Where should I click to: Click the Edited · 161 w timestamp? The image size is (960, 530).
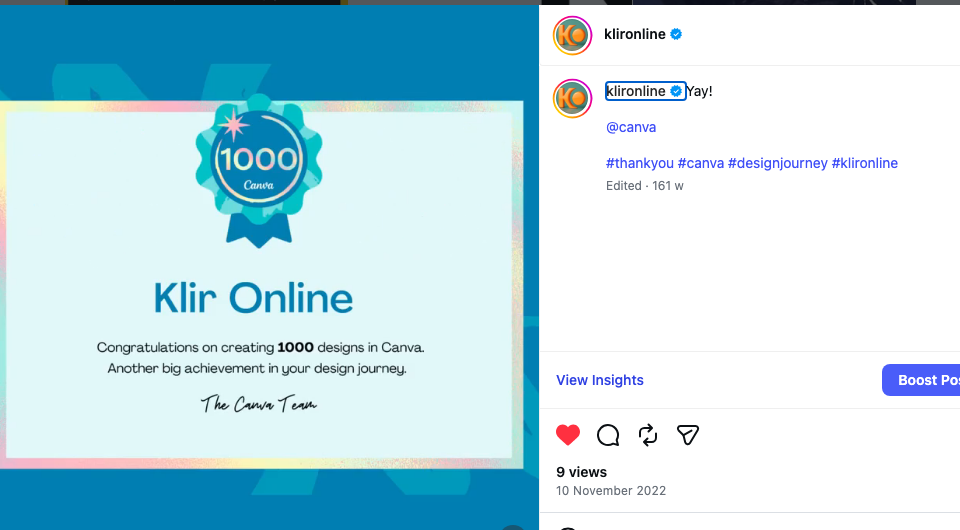644,186
